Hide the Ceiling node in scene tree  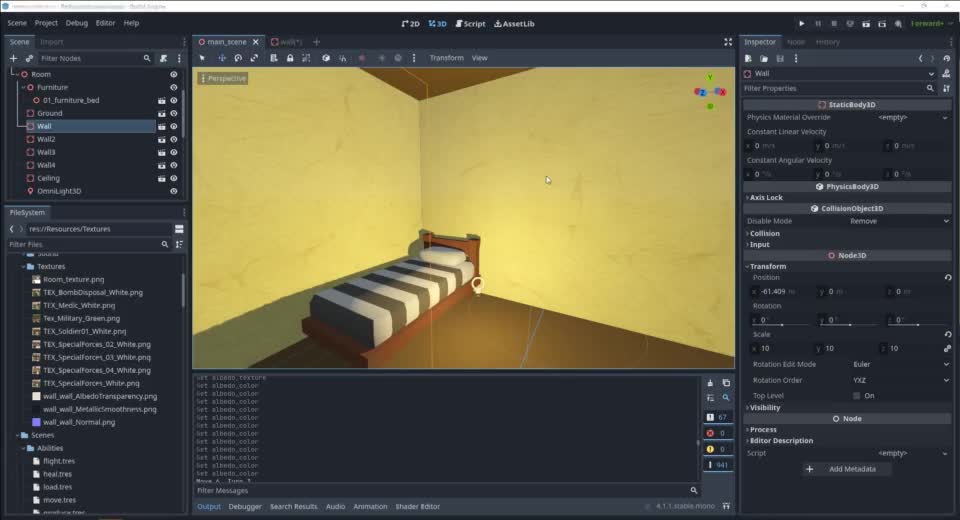click(173, 178)
